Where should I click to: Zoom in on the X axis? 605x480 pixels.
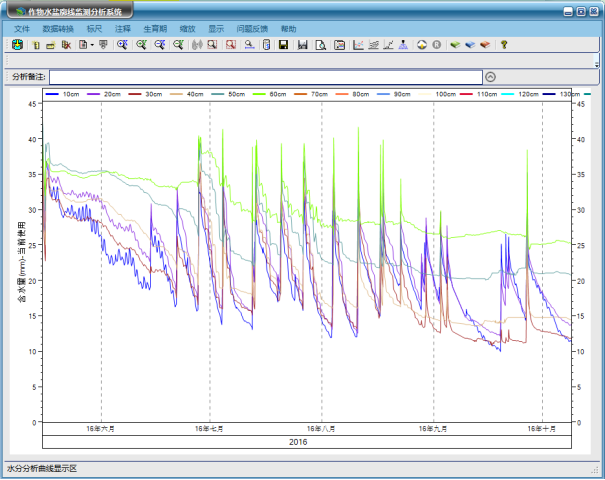click(122, 45)
